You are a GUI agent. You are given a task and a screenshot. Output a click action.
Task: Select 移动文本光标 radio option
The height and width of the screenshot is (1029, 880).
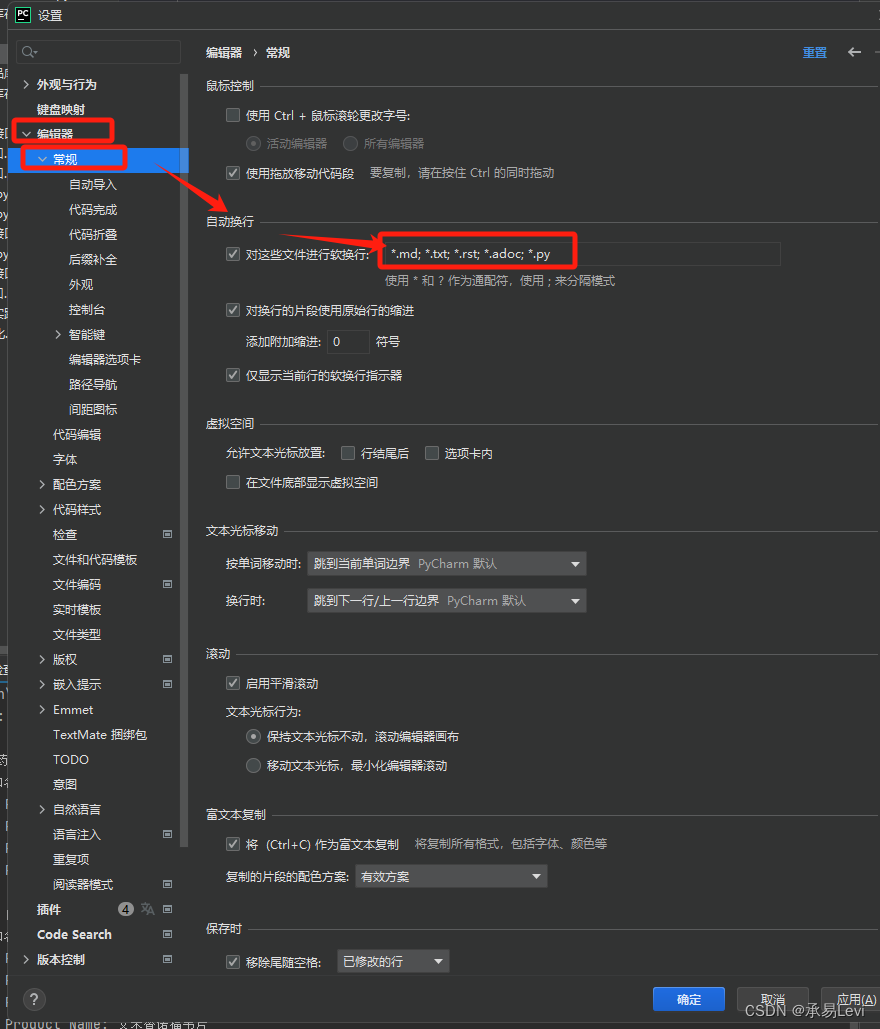click(253, 765)
